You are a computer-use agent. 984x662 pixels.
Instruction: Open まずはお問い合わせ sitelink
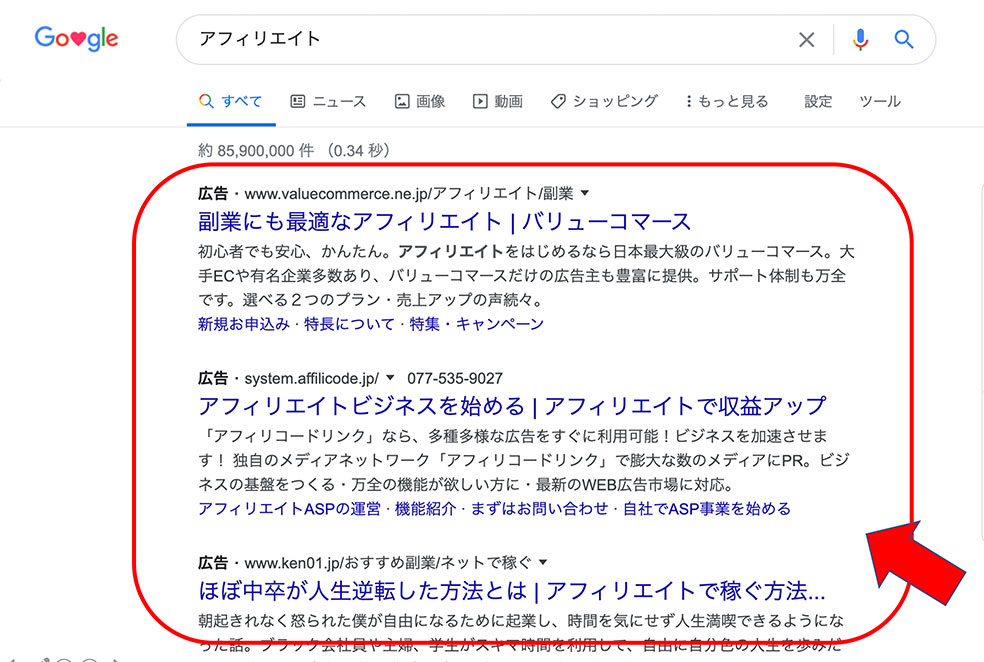[x=540, y=508]
